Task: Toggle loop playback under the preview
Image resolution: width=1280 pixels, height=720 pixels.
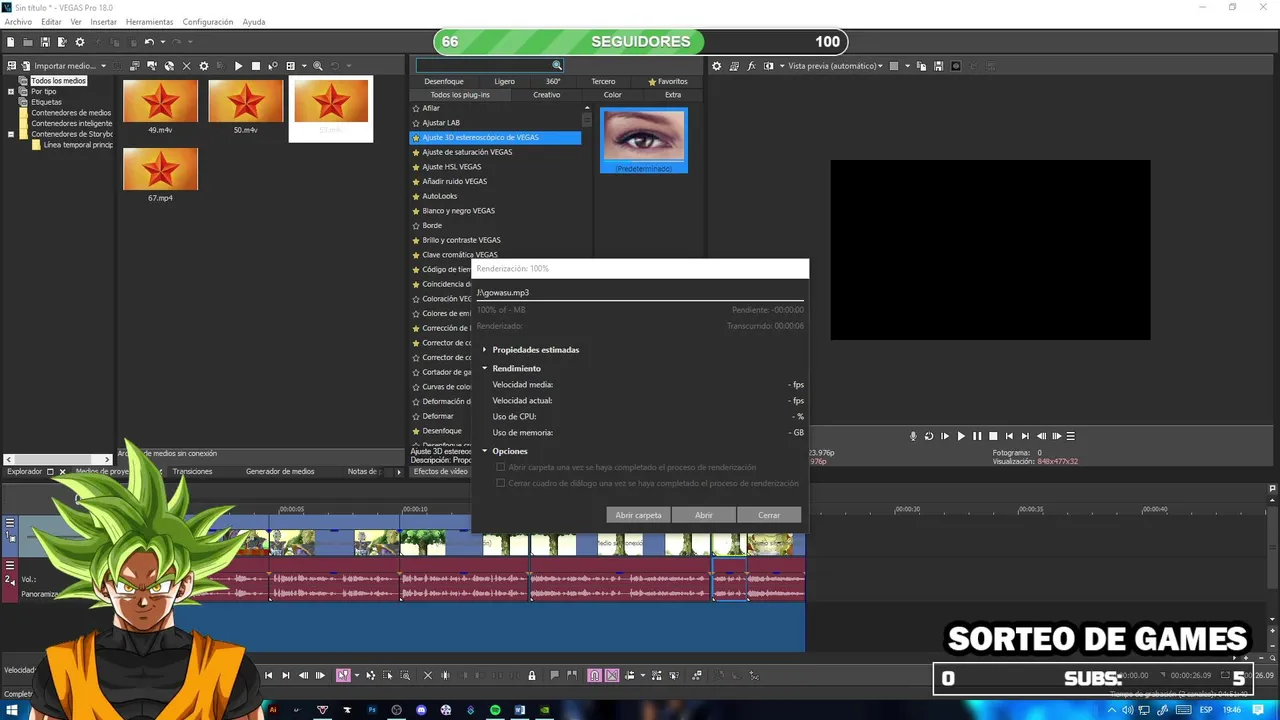Action: (929, 436)
